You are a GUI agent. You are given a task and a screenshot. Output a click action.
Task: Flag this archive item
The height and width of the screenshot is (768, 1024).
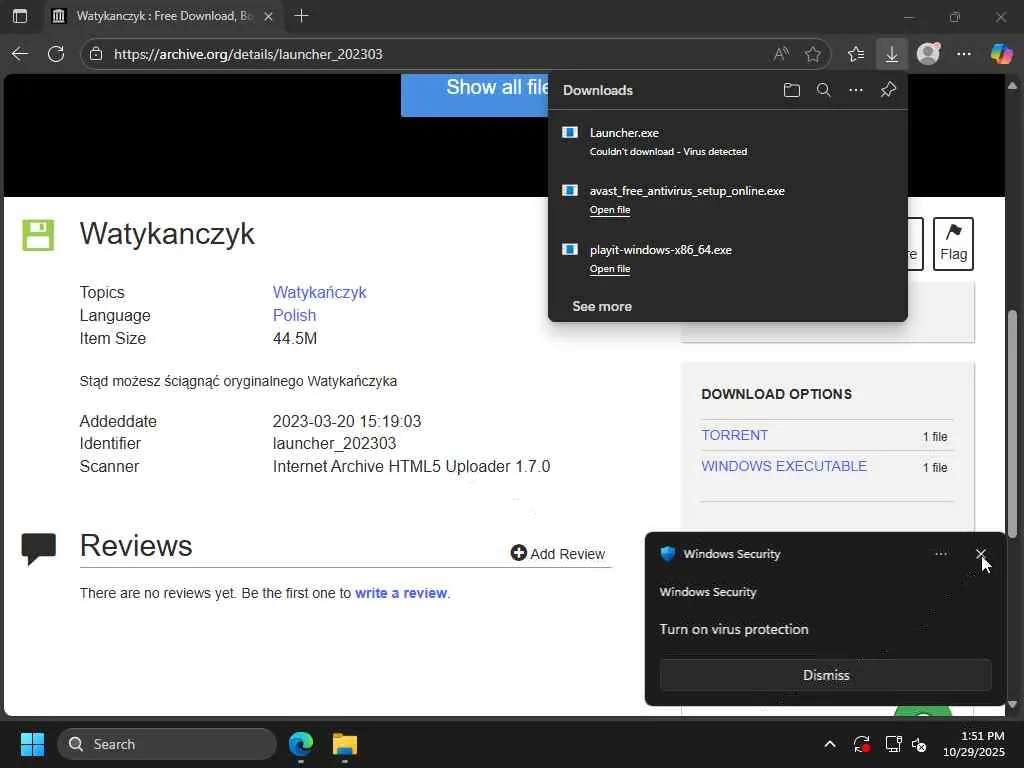pos(953,244)
